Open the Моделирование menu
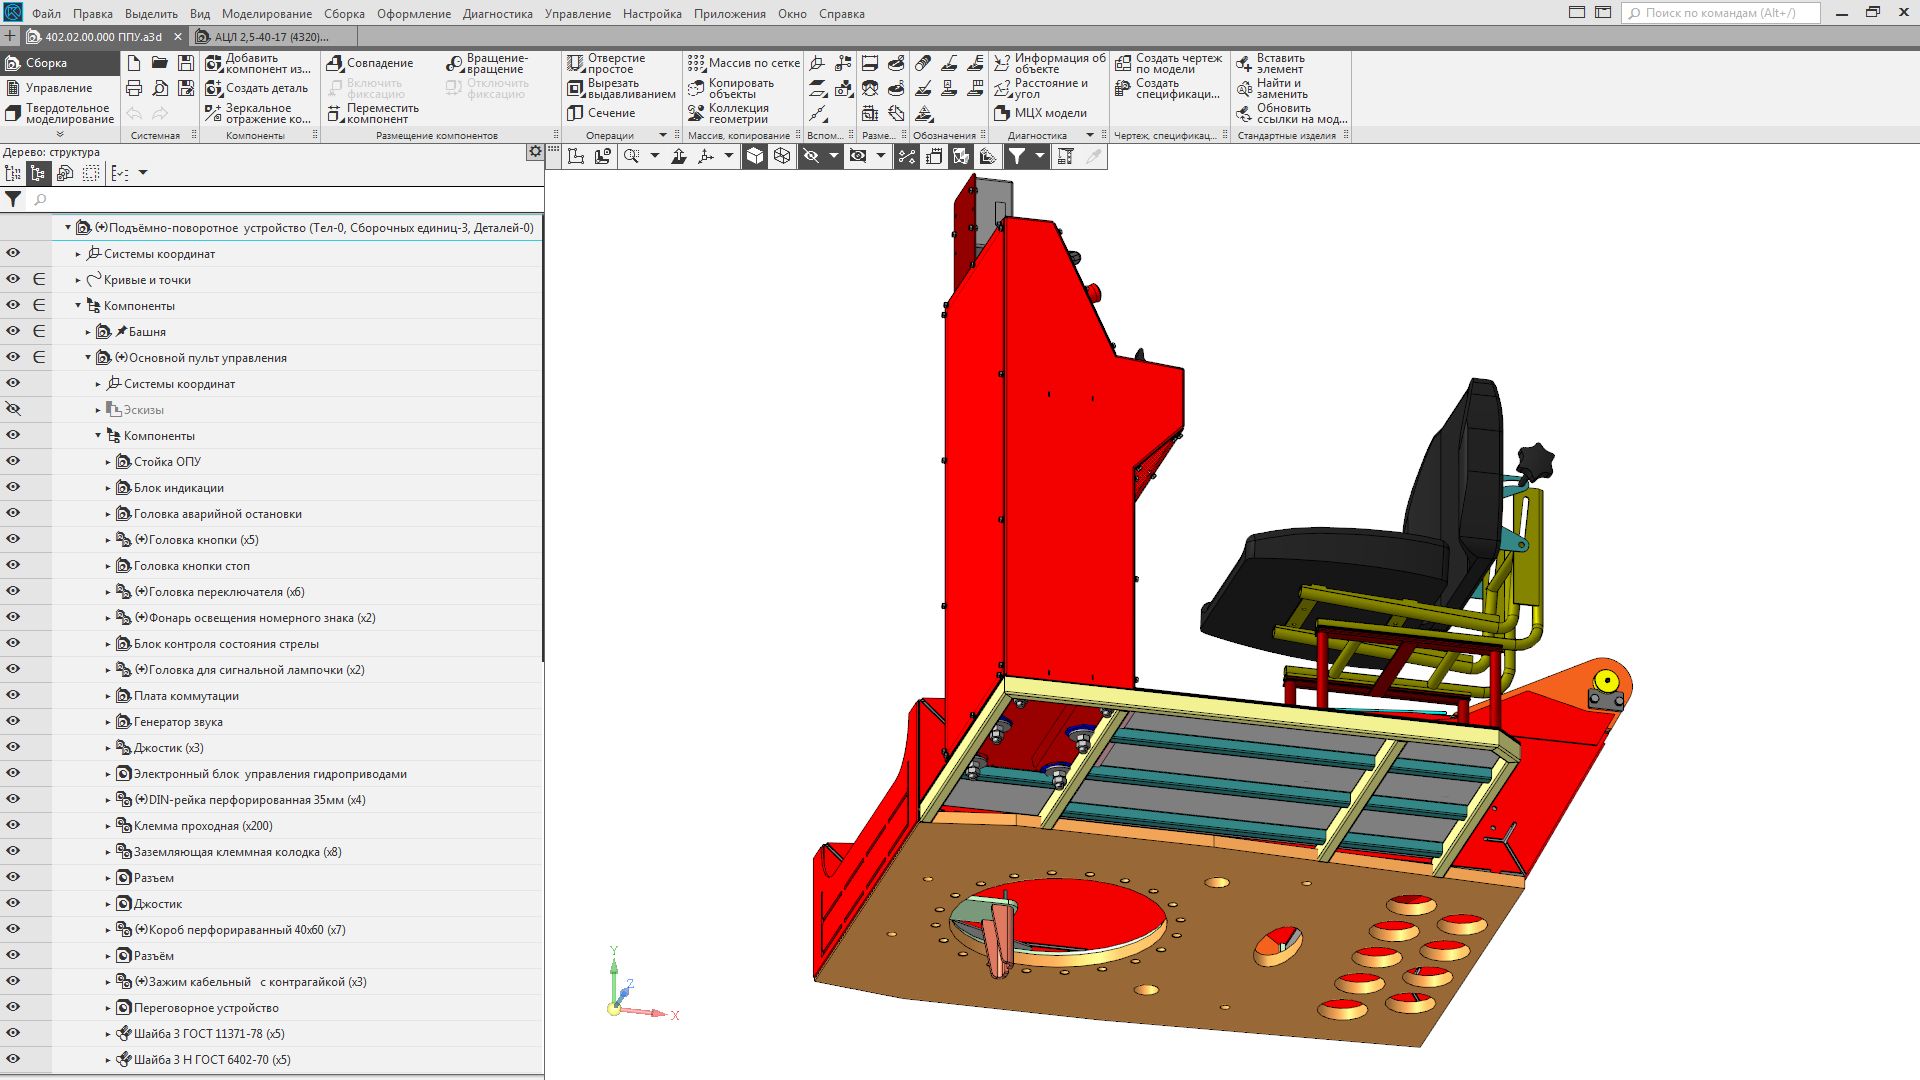This screenshot has height=1080, width=1920. [x=266, y=14]
